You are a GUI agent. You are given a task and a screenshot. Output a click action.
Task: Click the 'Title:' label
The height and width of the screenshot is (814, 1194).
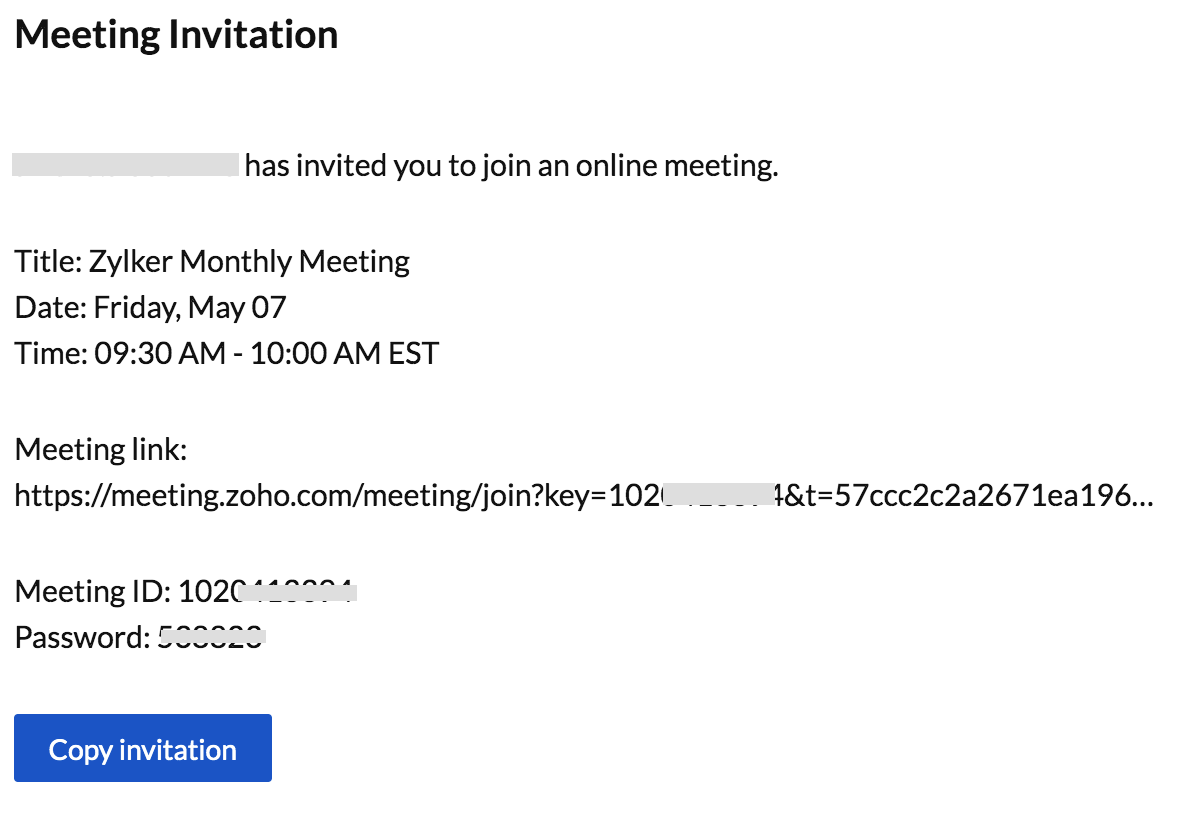48,262
